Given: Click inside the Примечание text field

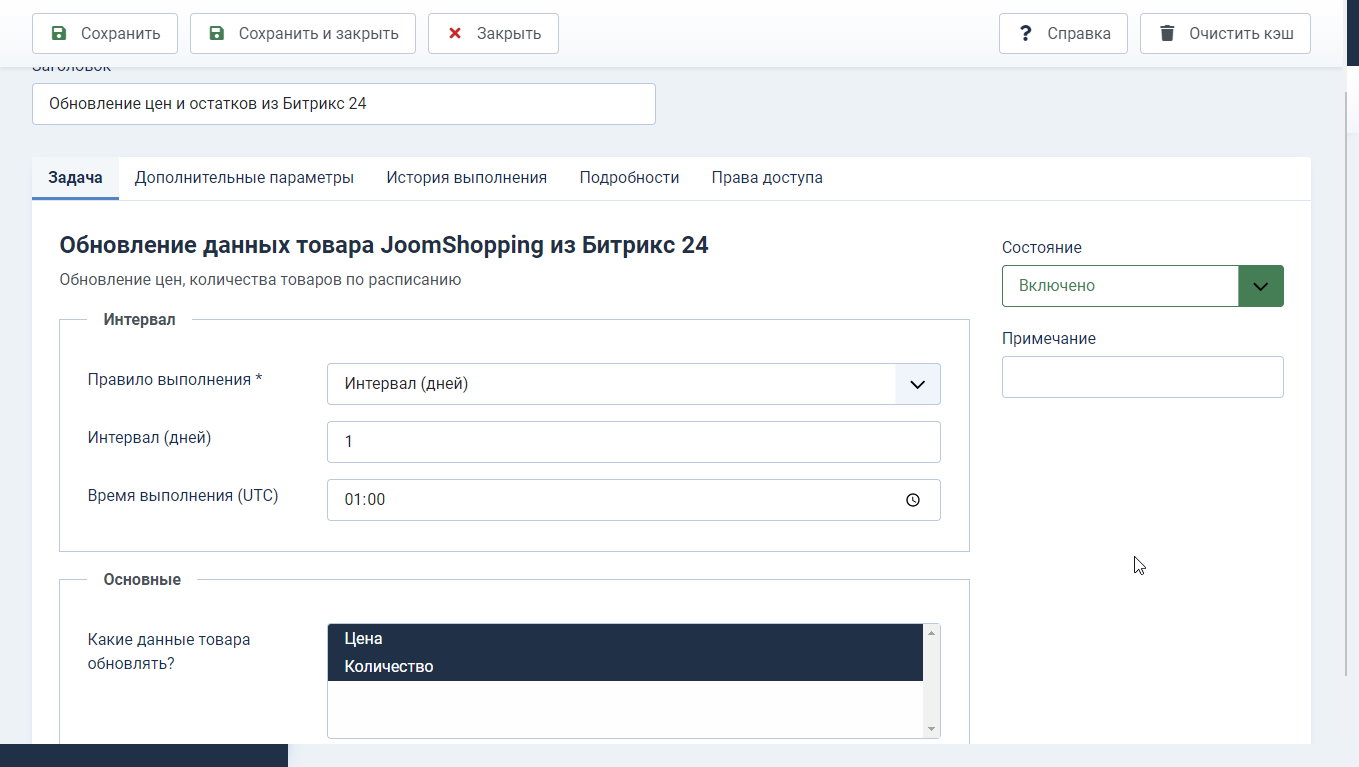Looking at the screenshot, I should click(x=1141, y=377).
